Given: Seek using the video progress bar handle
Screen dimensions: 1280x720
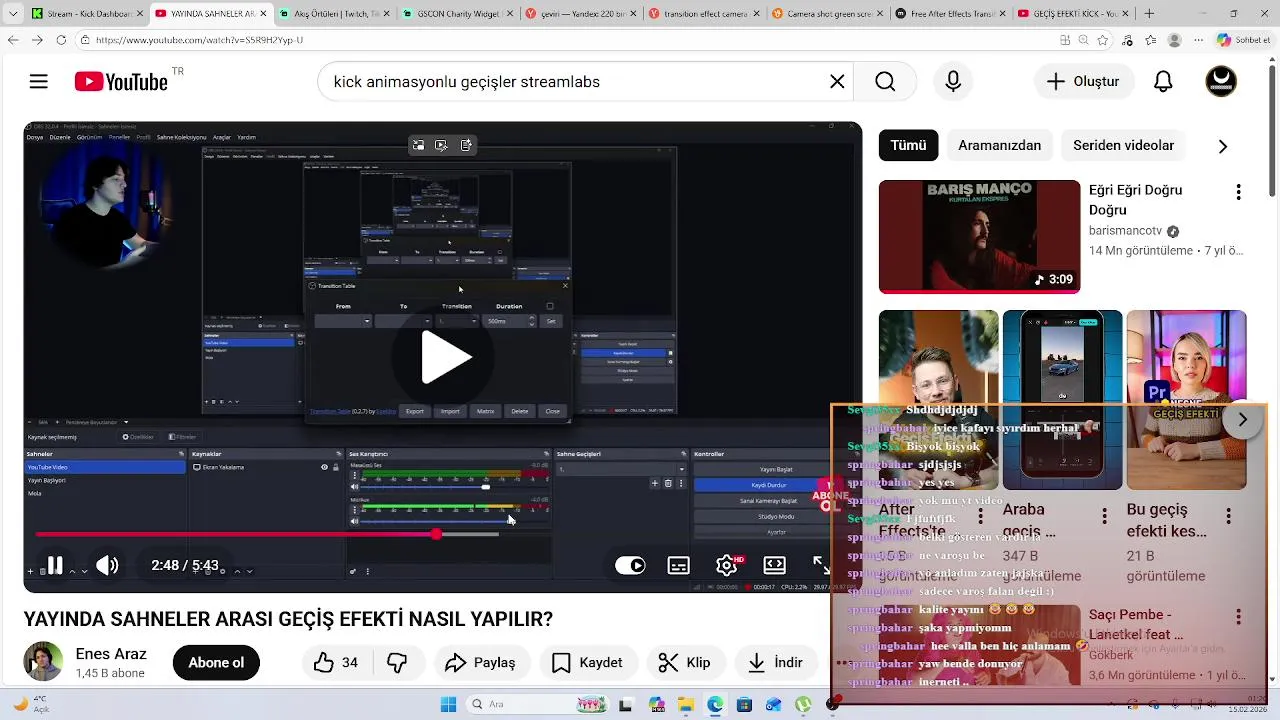Looking at the screenshot, I should [x=436, y=534].
